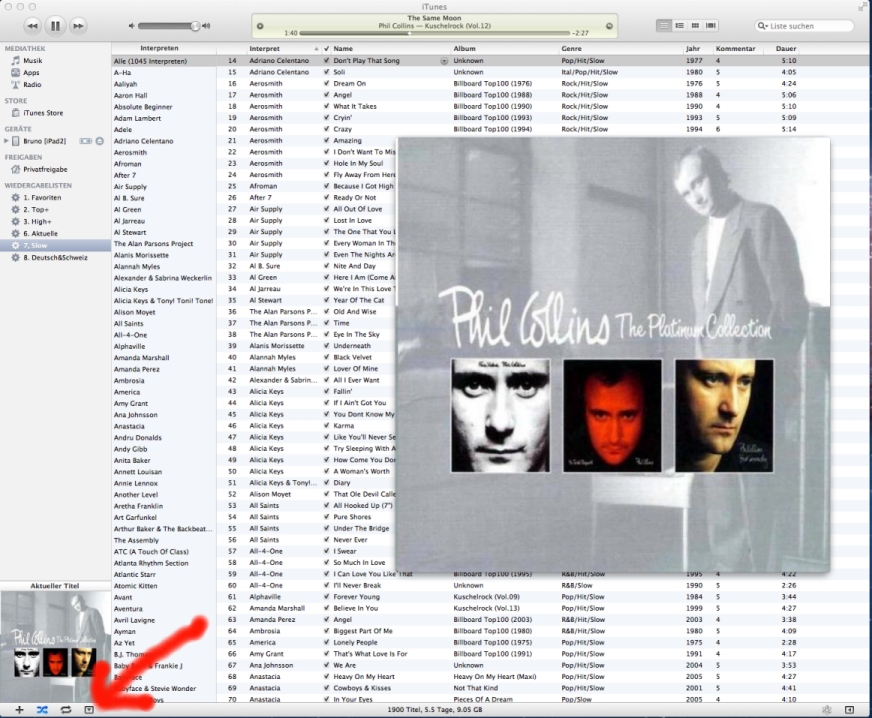
Task: Hide the artwork viewer panel button
Action: 89,709
